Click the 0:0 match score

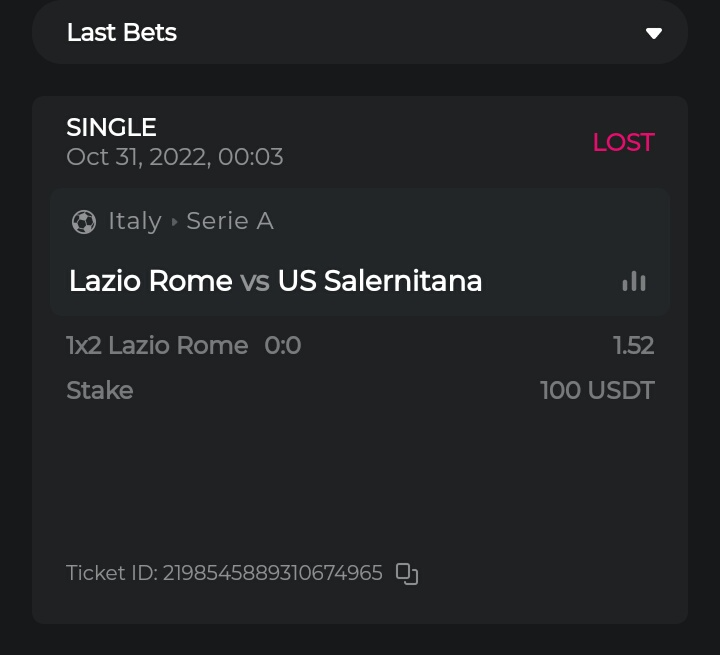click(x=283, y=346)
